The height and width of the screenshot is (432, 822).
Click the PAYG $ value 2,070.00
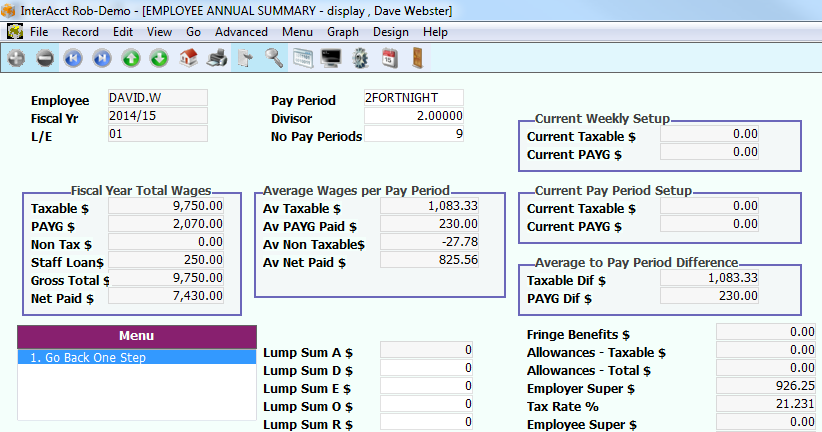click(x=166, y=224)
